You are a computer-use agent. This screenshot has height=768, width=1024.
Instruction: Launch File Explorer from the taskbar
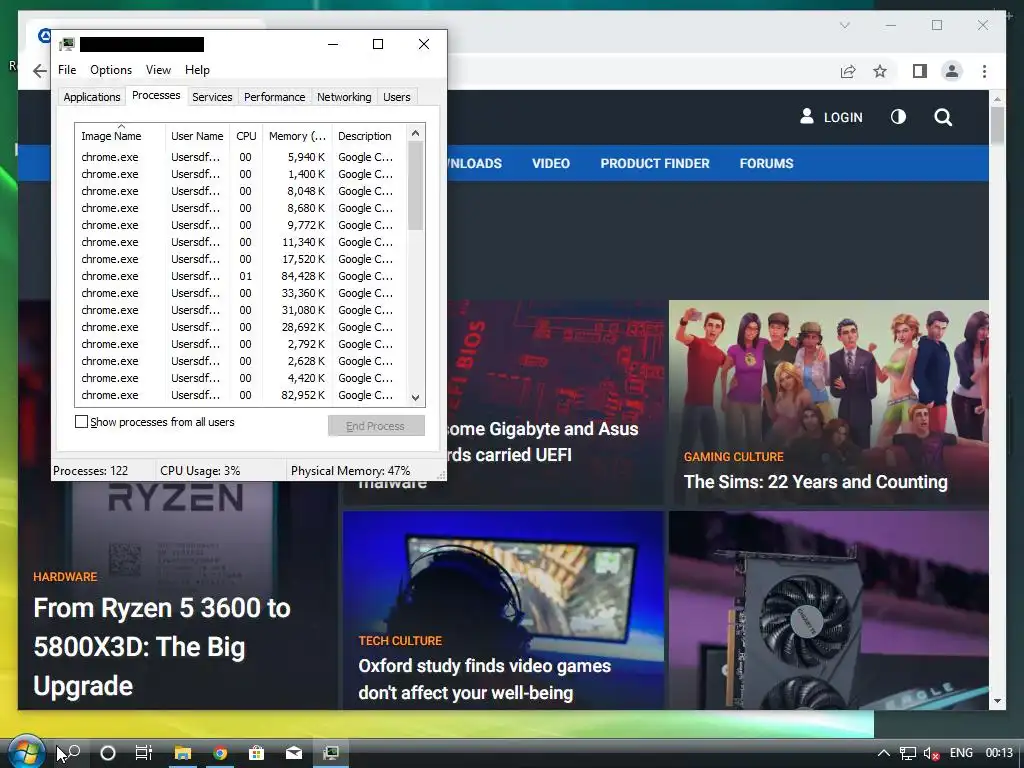[182, 753]
